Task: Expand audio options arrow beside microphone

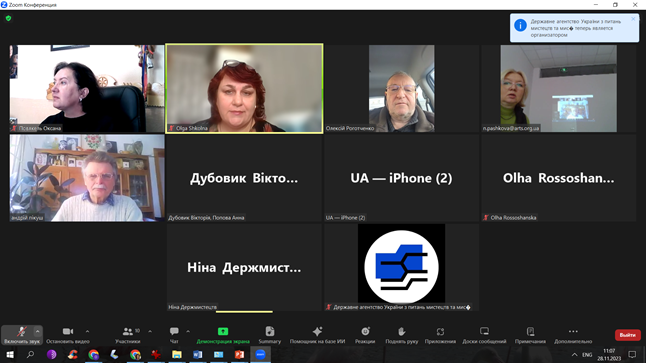Action: coord(37,331)
